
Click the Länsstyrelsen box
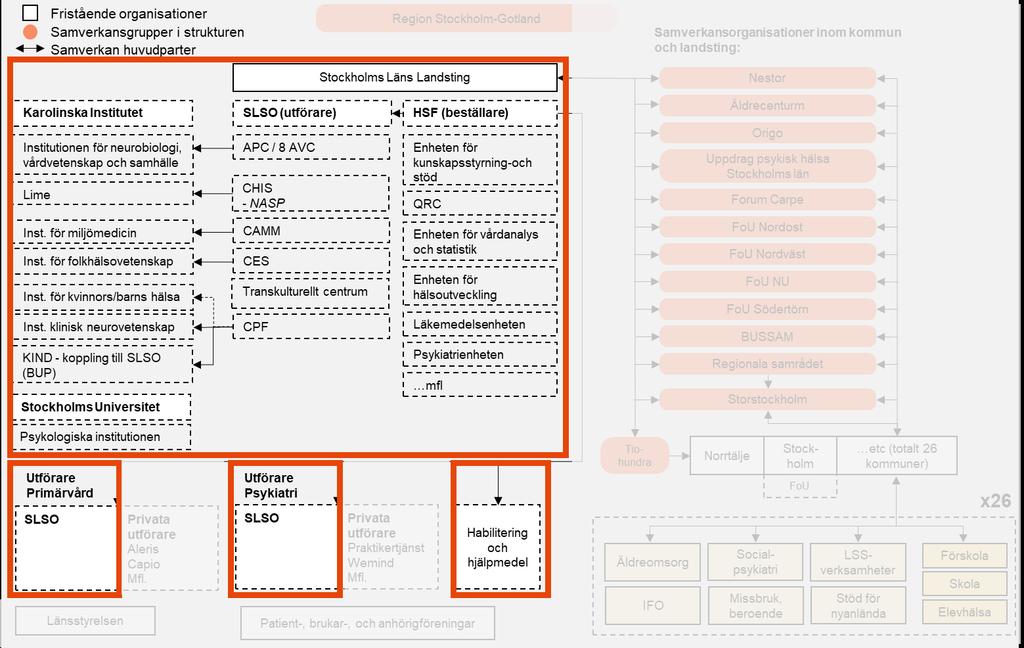coord(85,621)
